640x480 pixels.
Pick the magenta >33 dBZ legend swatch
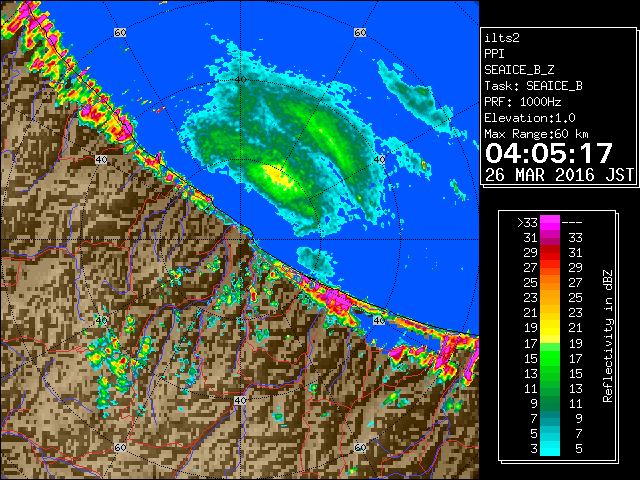coord(550,222)
